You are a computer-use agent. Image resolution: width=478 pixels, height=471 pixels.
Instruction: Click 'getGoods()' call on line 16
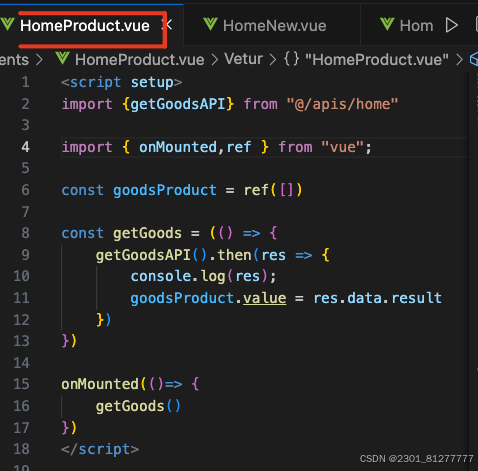[138, 406]
